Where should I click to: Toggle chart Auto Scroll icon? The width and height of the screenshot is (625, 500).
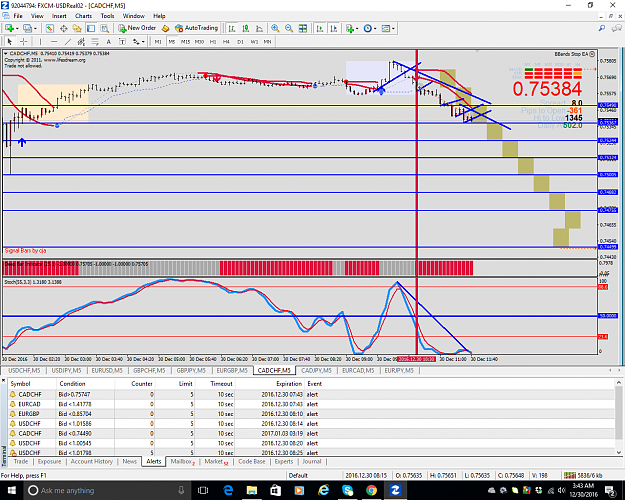tap(320, 28)
